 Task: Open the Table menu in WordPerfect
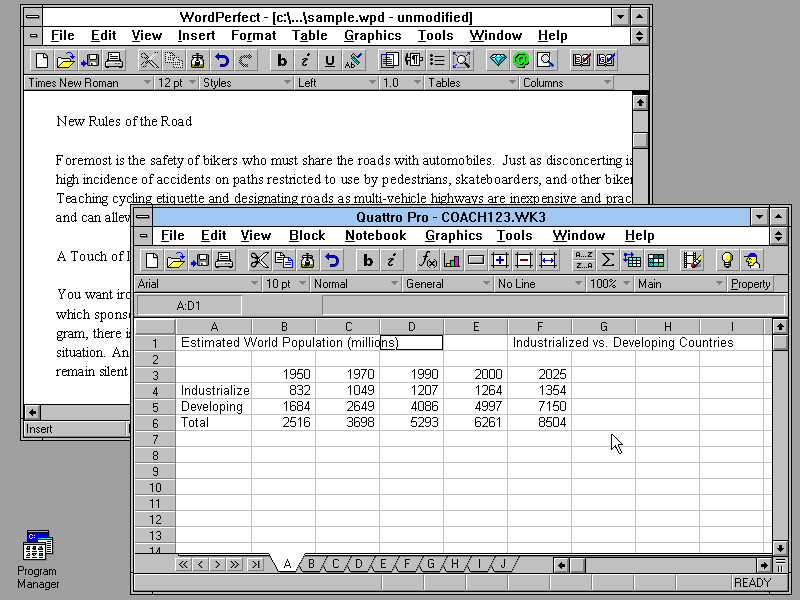click(310, 36)
